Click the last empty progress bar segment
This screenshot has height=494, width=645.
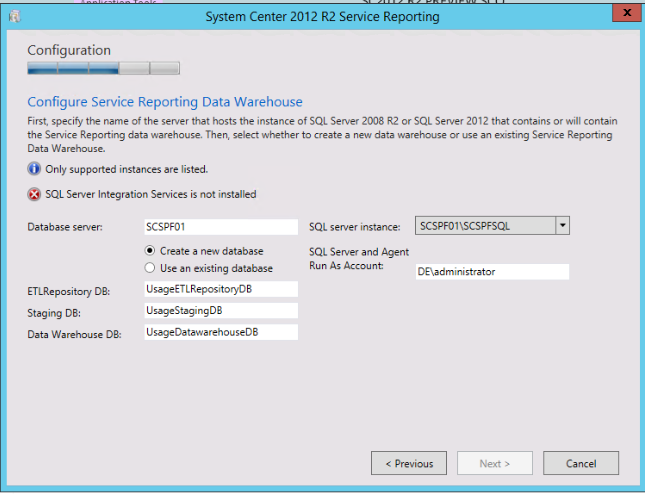[x=165, y=69]
